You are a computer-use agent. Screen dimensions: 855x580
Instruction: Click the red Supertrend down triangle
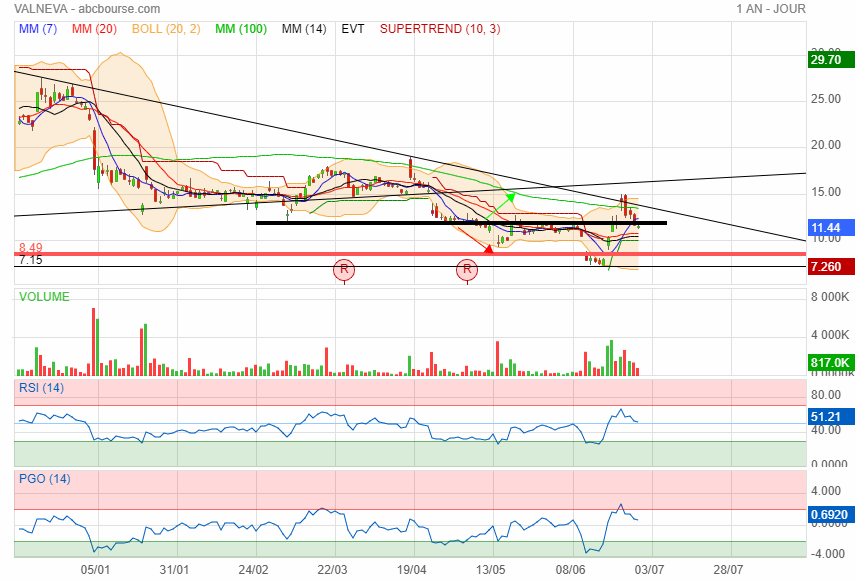[x=489, y=249]
